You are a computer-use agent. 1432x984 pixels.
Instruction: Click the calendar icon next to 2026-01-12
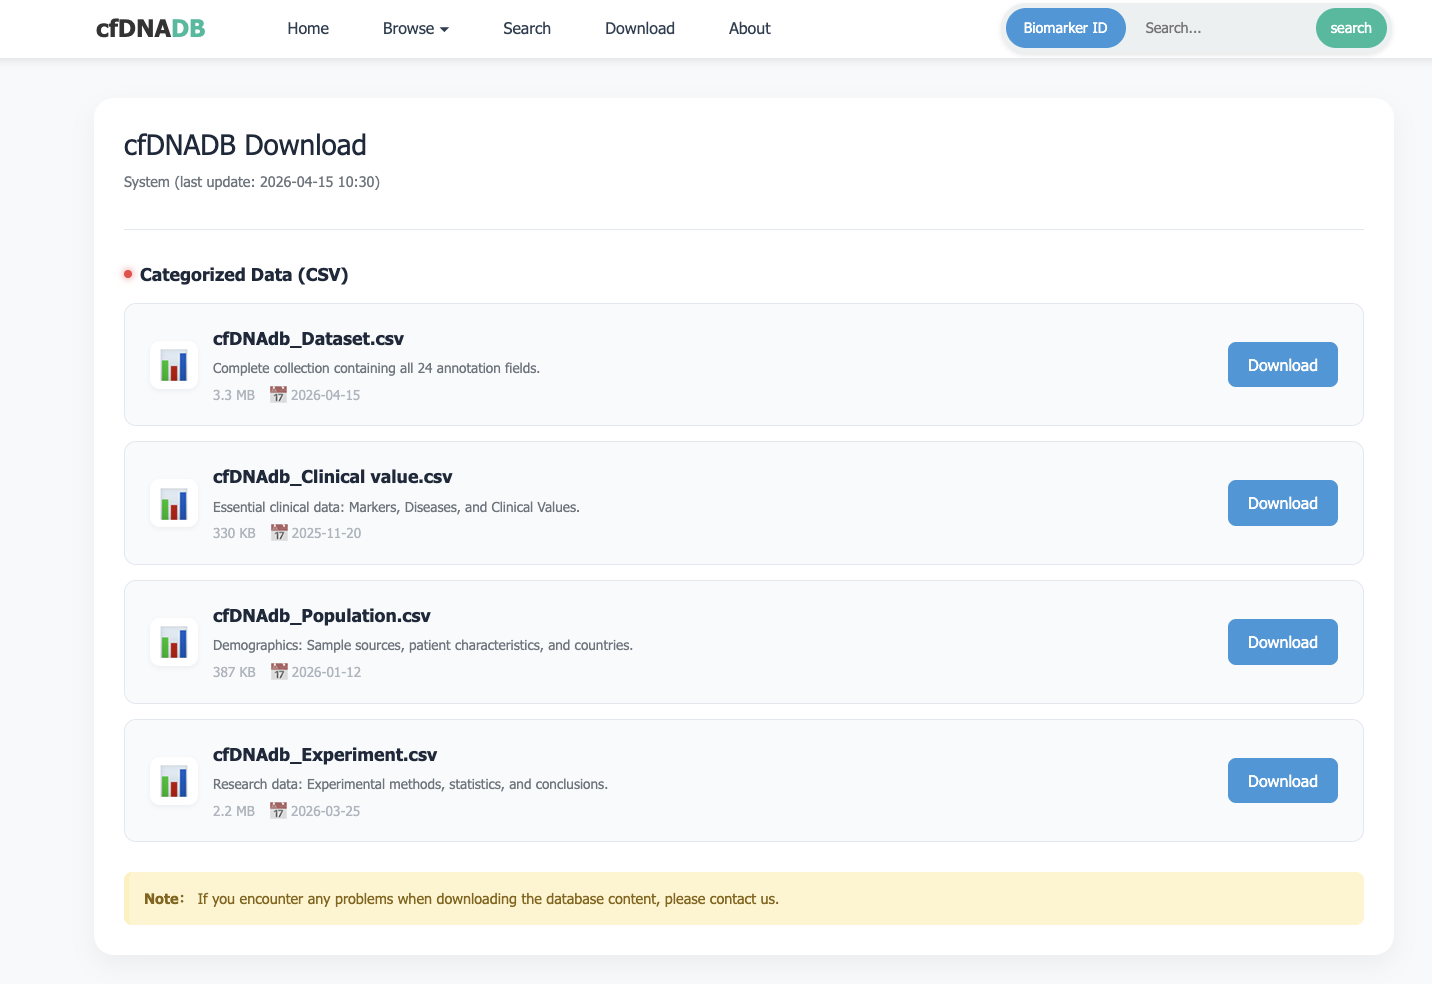click(x=279, y=672)
